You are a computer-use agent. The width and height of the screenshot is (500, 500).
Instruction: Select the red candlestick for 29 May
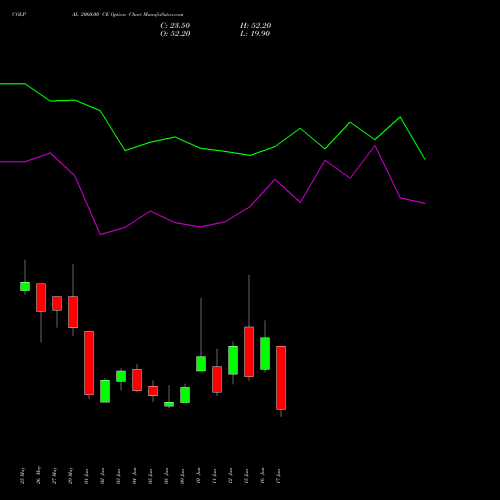tap(73, 312)
